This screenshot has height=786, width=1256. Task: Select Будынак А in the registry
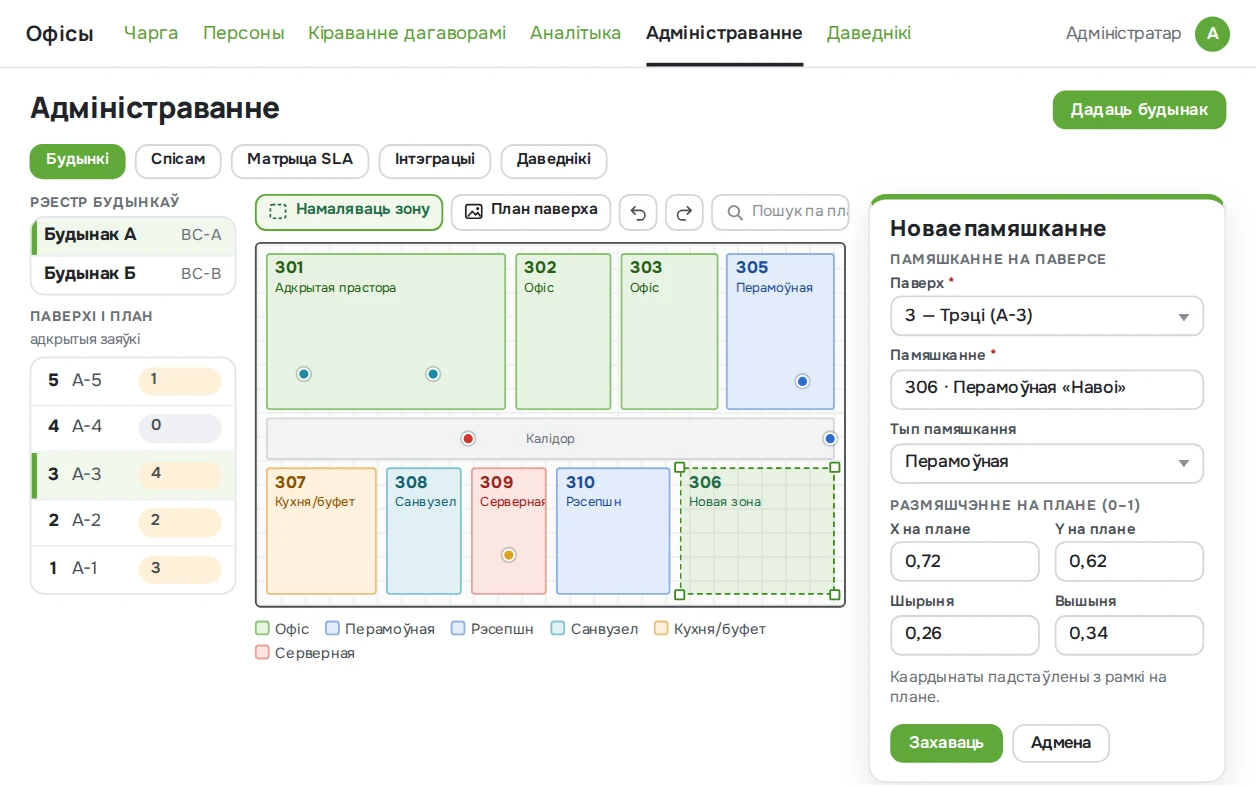[133, 236]
